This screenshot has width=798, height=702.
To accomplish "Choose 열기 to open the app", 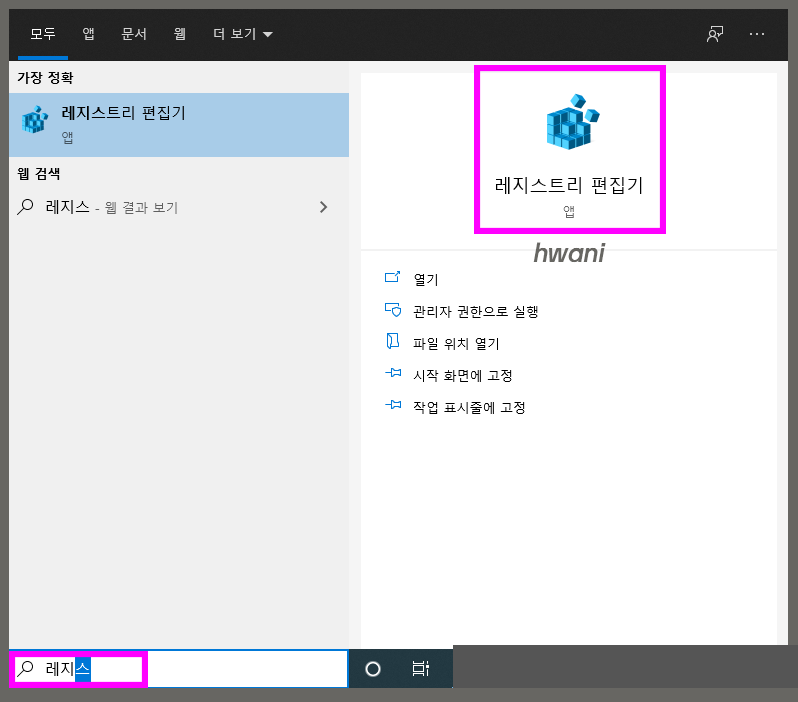I will click(x=426, y=279).
